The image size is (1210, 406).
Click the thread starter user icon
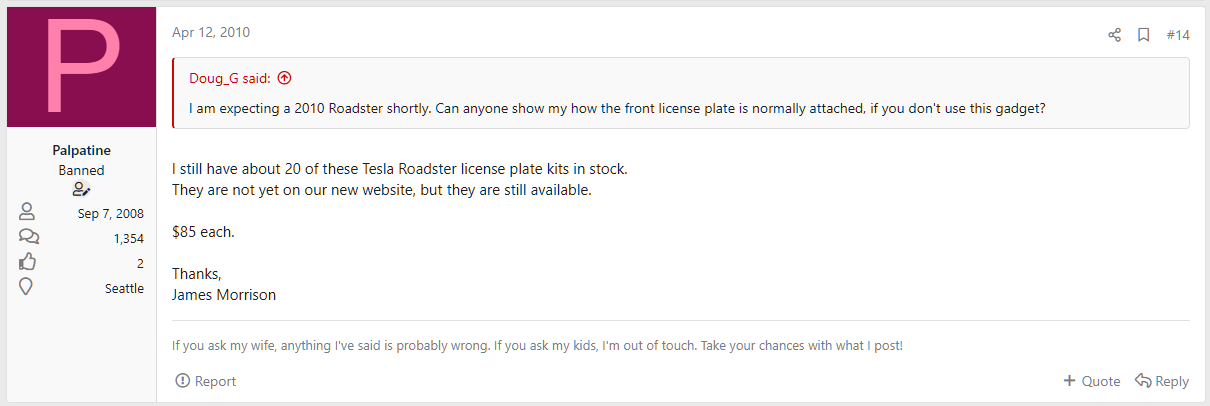[x=81, y=189]
